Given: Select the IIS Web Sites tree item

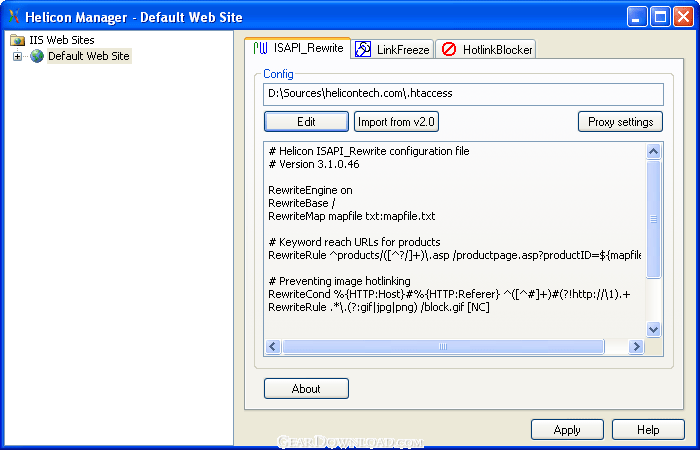Looking at the screenshot, I should point(62,40).
